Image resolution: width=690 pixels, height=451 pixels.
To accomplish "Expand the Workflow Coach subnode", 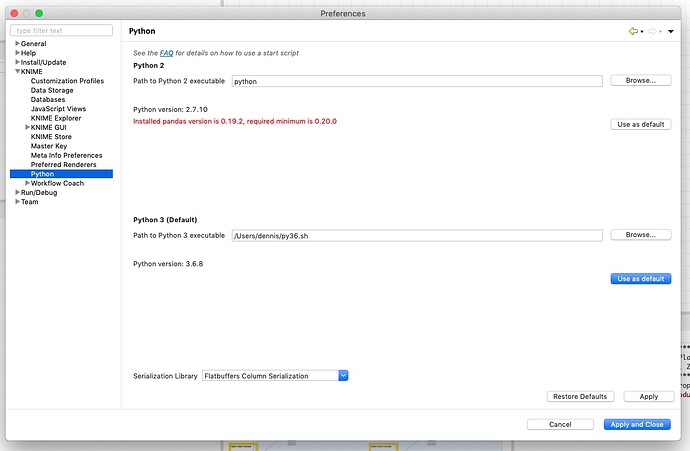I will click(x=27, y=183).
